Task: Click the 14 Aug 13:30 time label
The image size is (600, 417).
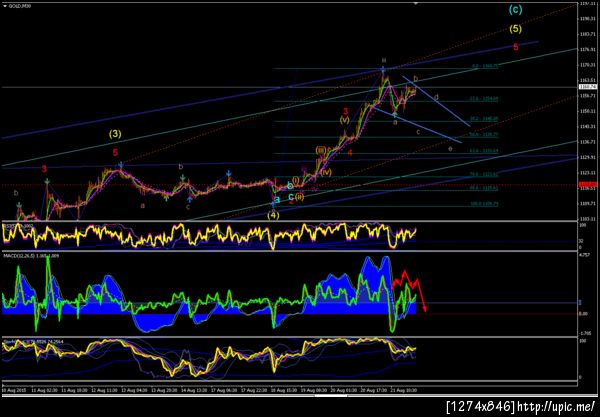Action: point(194,391)
